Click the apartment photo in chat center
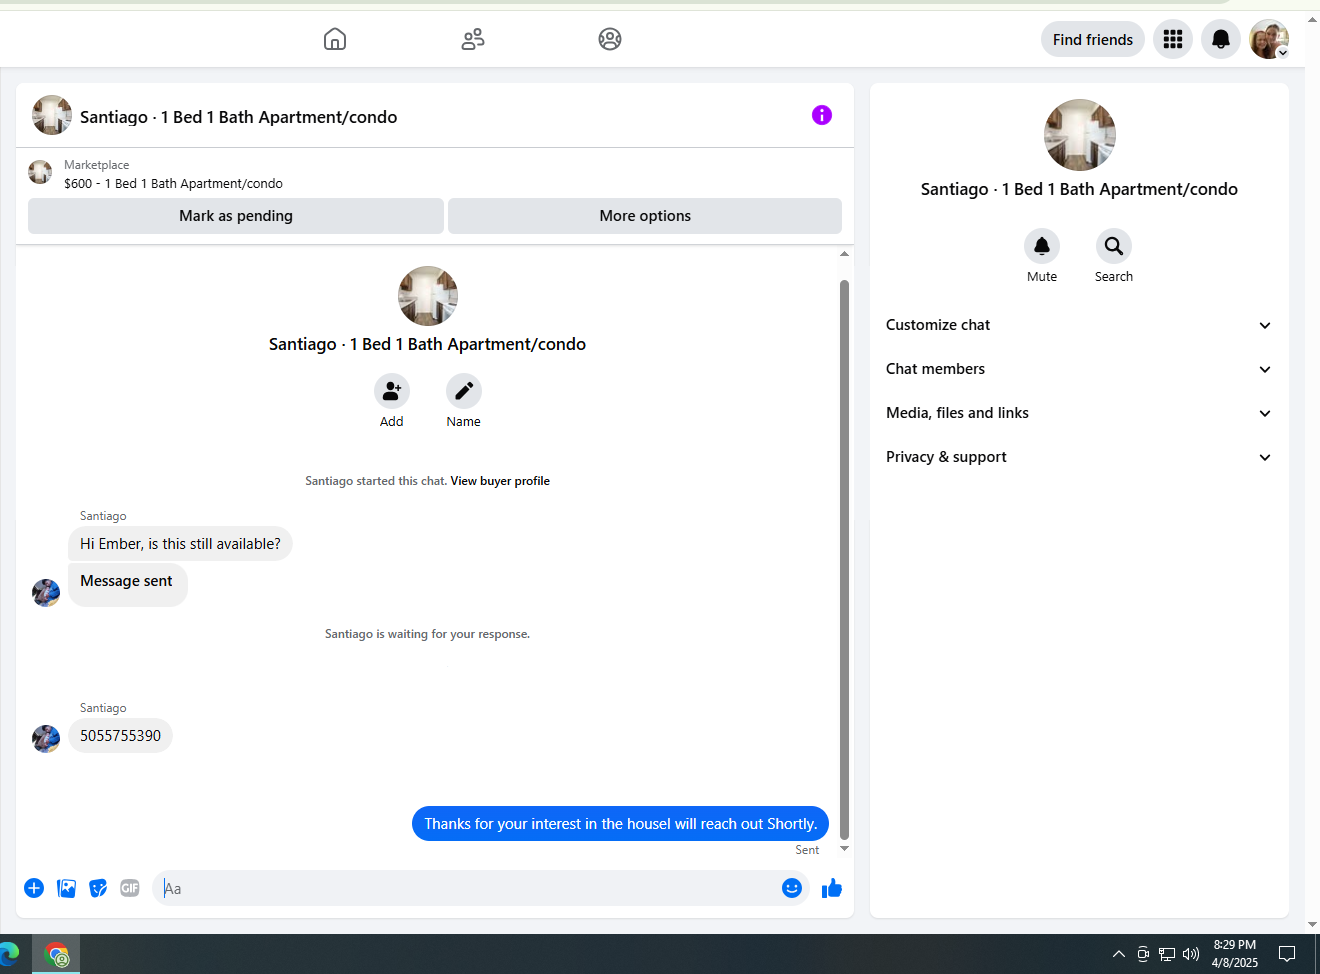This screenshot has width=1320, height=974. coord(428,296)
